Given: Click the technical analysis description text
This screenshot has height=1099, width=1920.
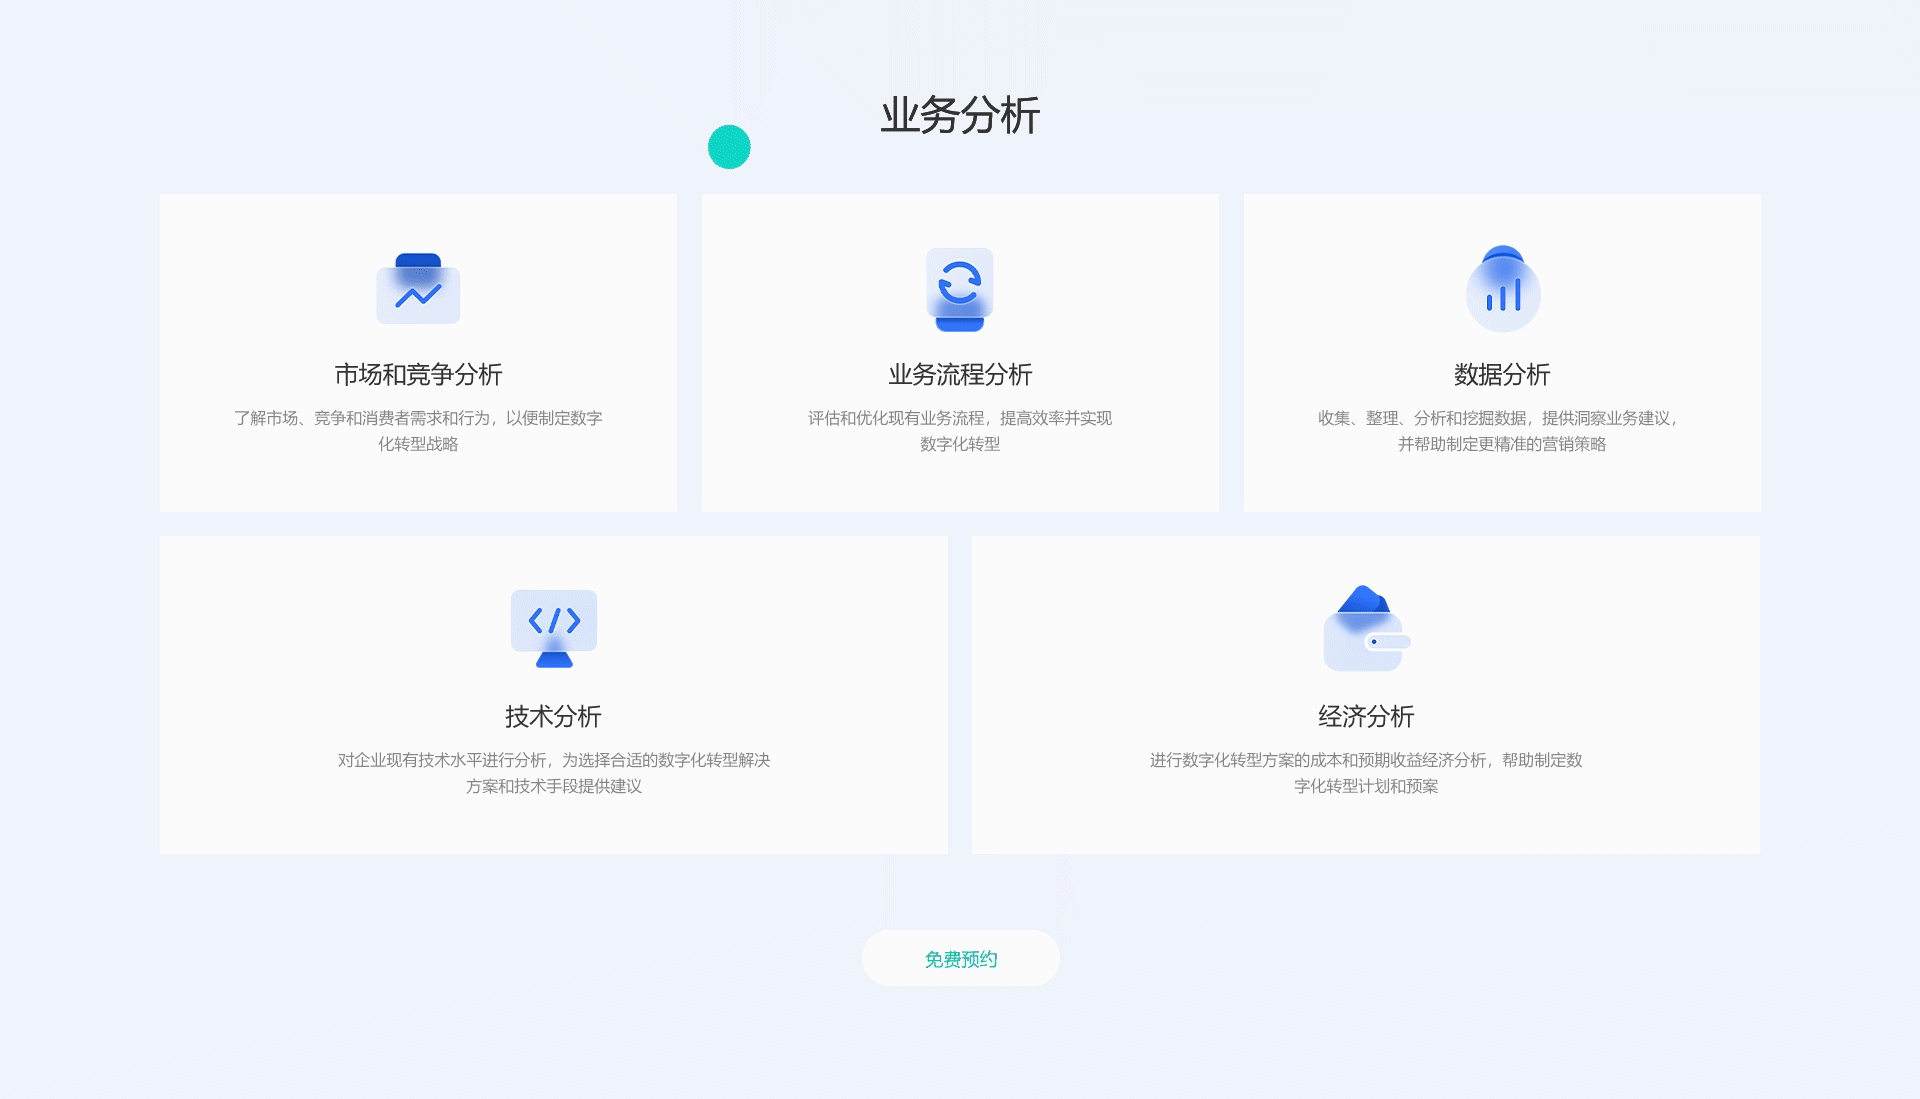Looking at the screenshot, I should [x=553, y=773].
